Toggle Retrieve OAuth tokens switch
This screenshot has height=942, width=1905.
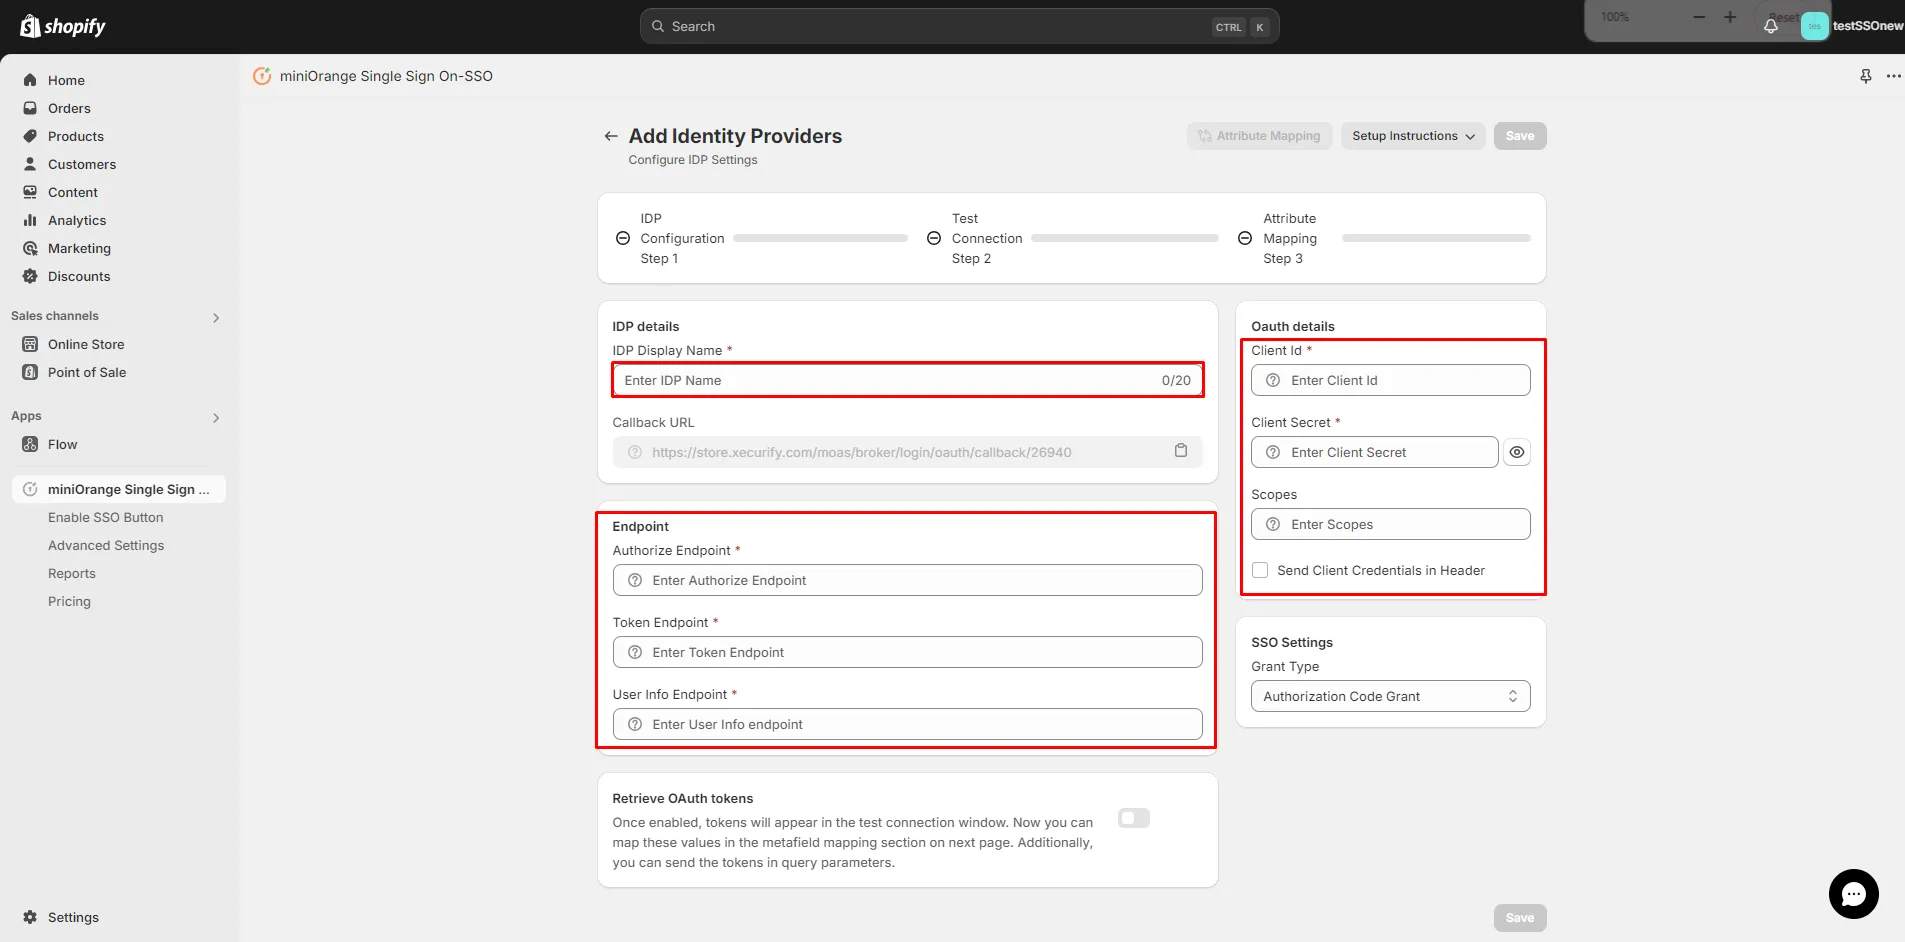[x=1134, y=818]
